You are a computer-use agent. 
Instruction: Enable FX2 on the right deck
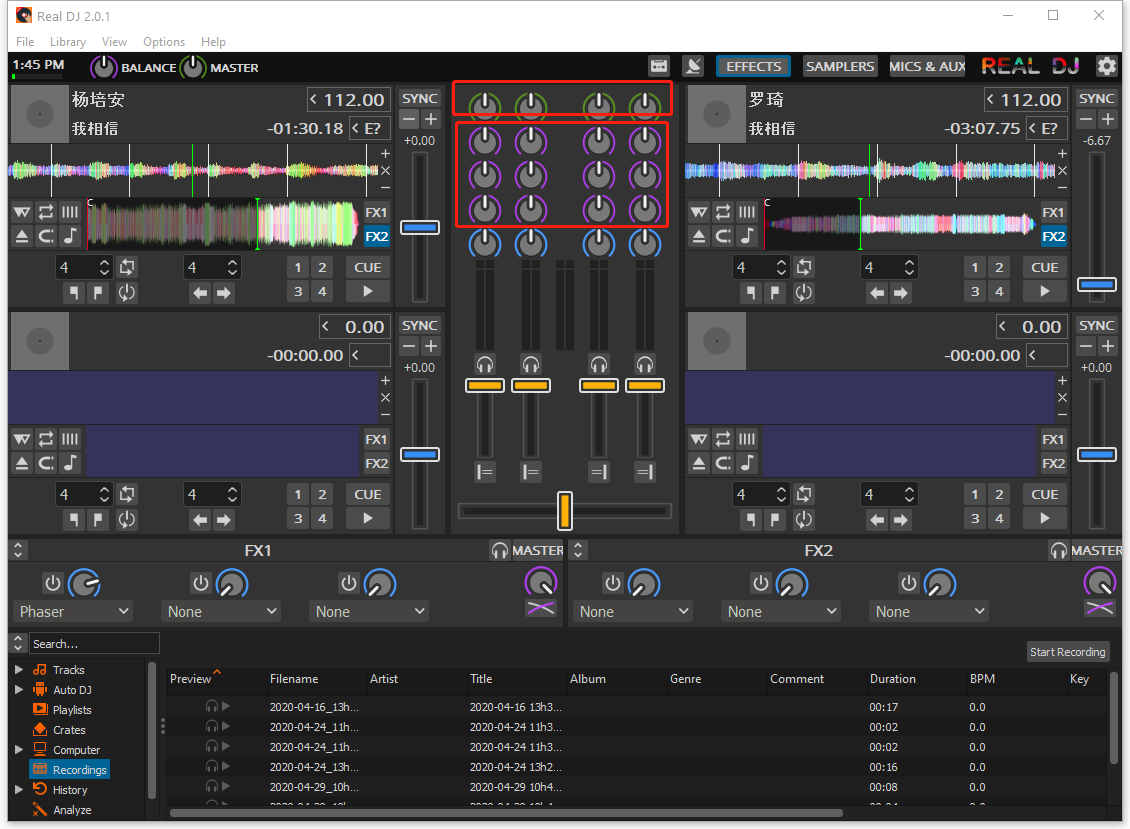(1054, 236)
